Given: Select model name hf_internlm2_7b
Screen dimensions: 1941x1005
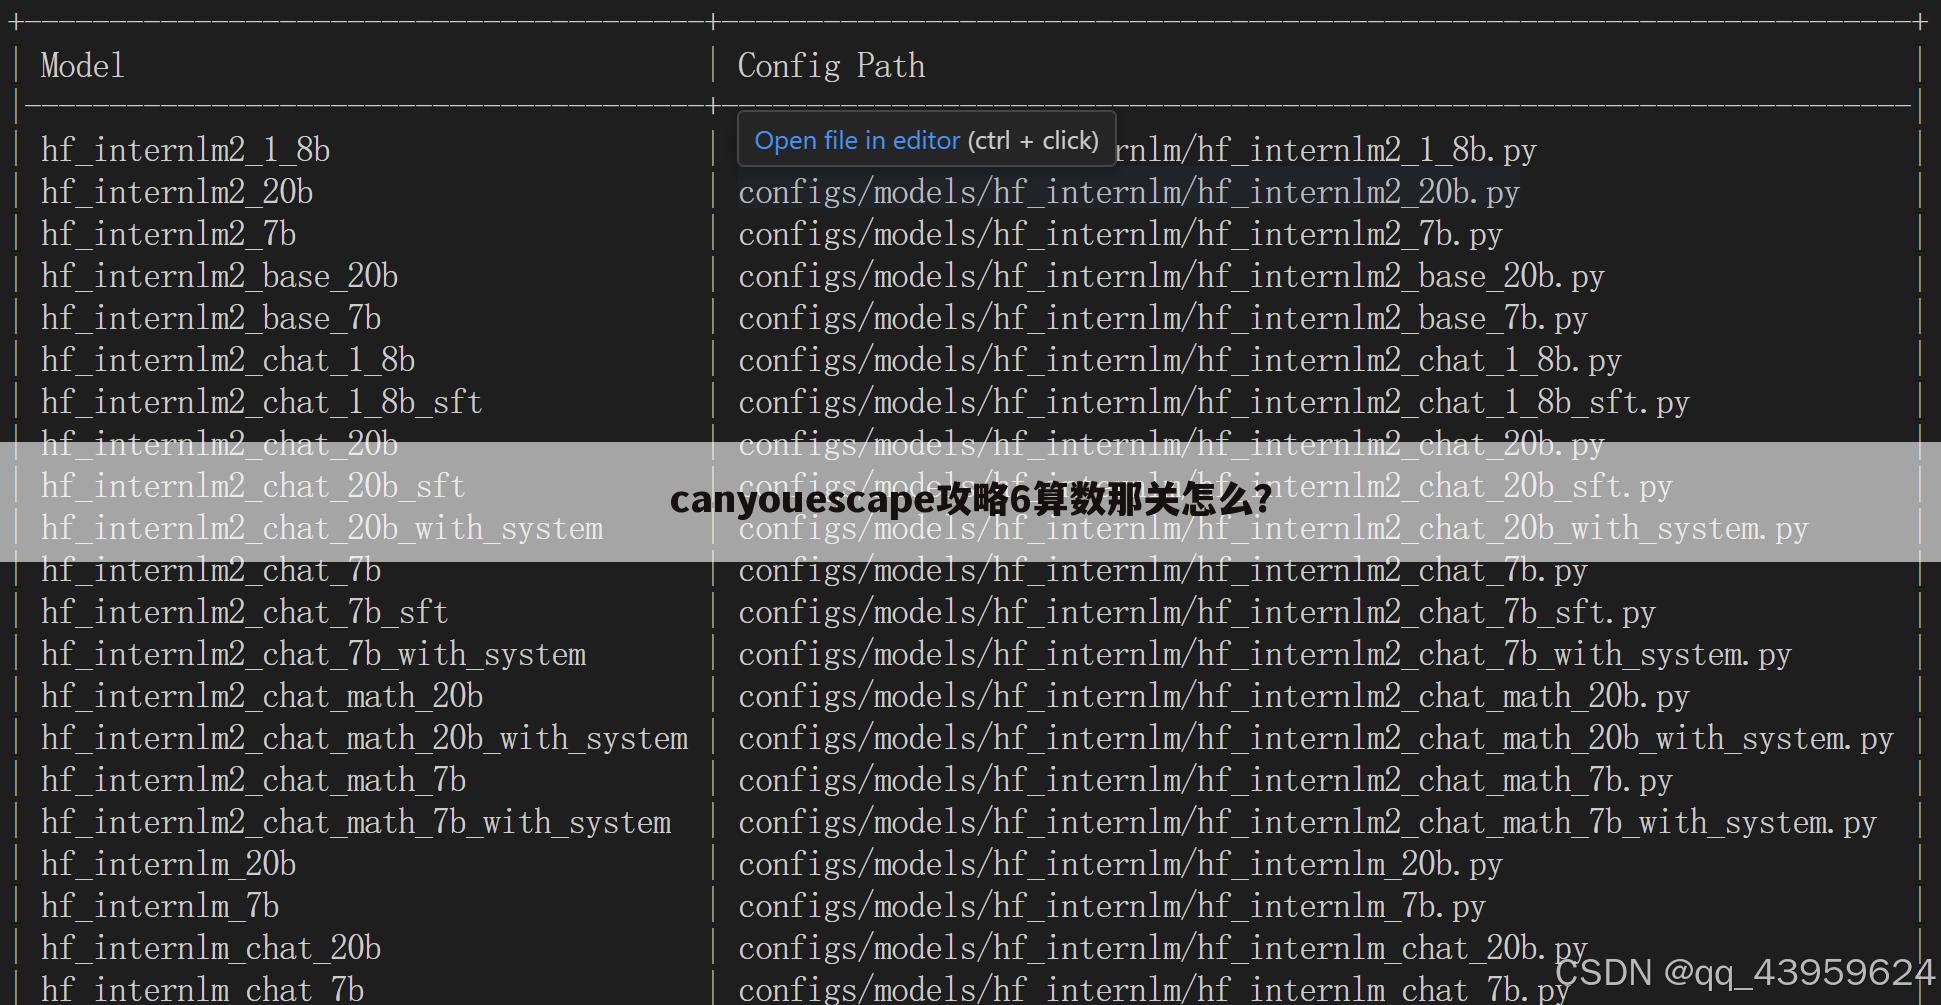Looking at the screenshot, I should [169, 234].
